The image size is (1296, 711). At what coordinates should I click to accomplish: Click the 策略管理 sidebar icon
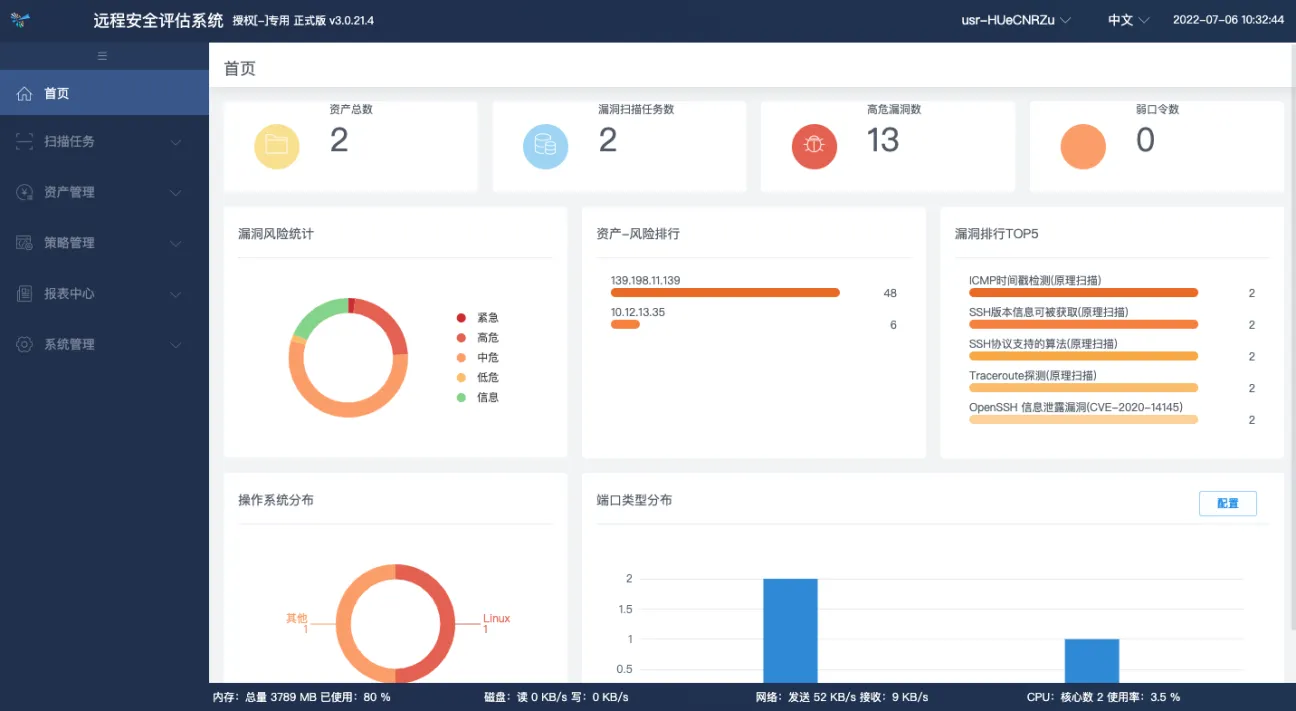tap(25, 243)
